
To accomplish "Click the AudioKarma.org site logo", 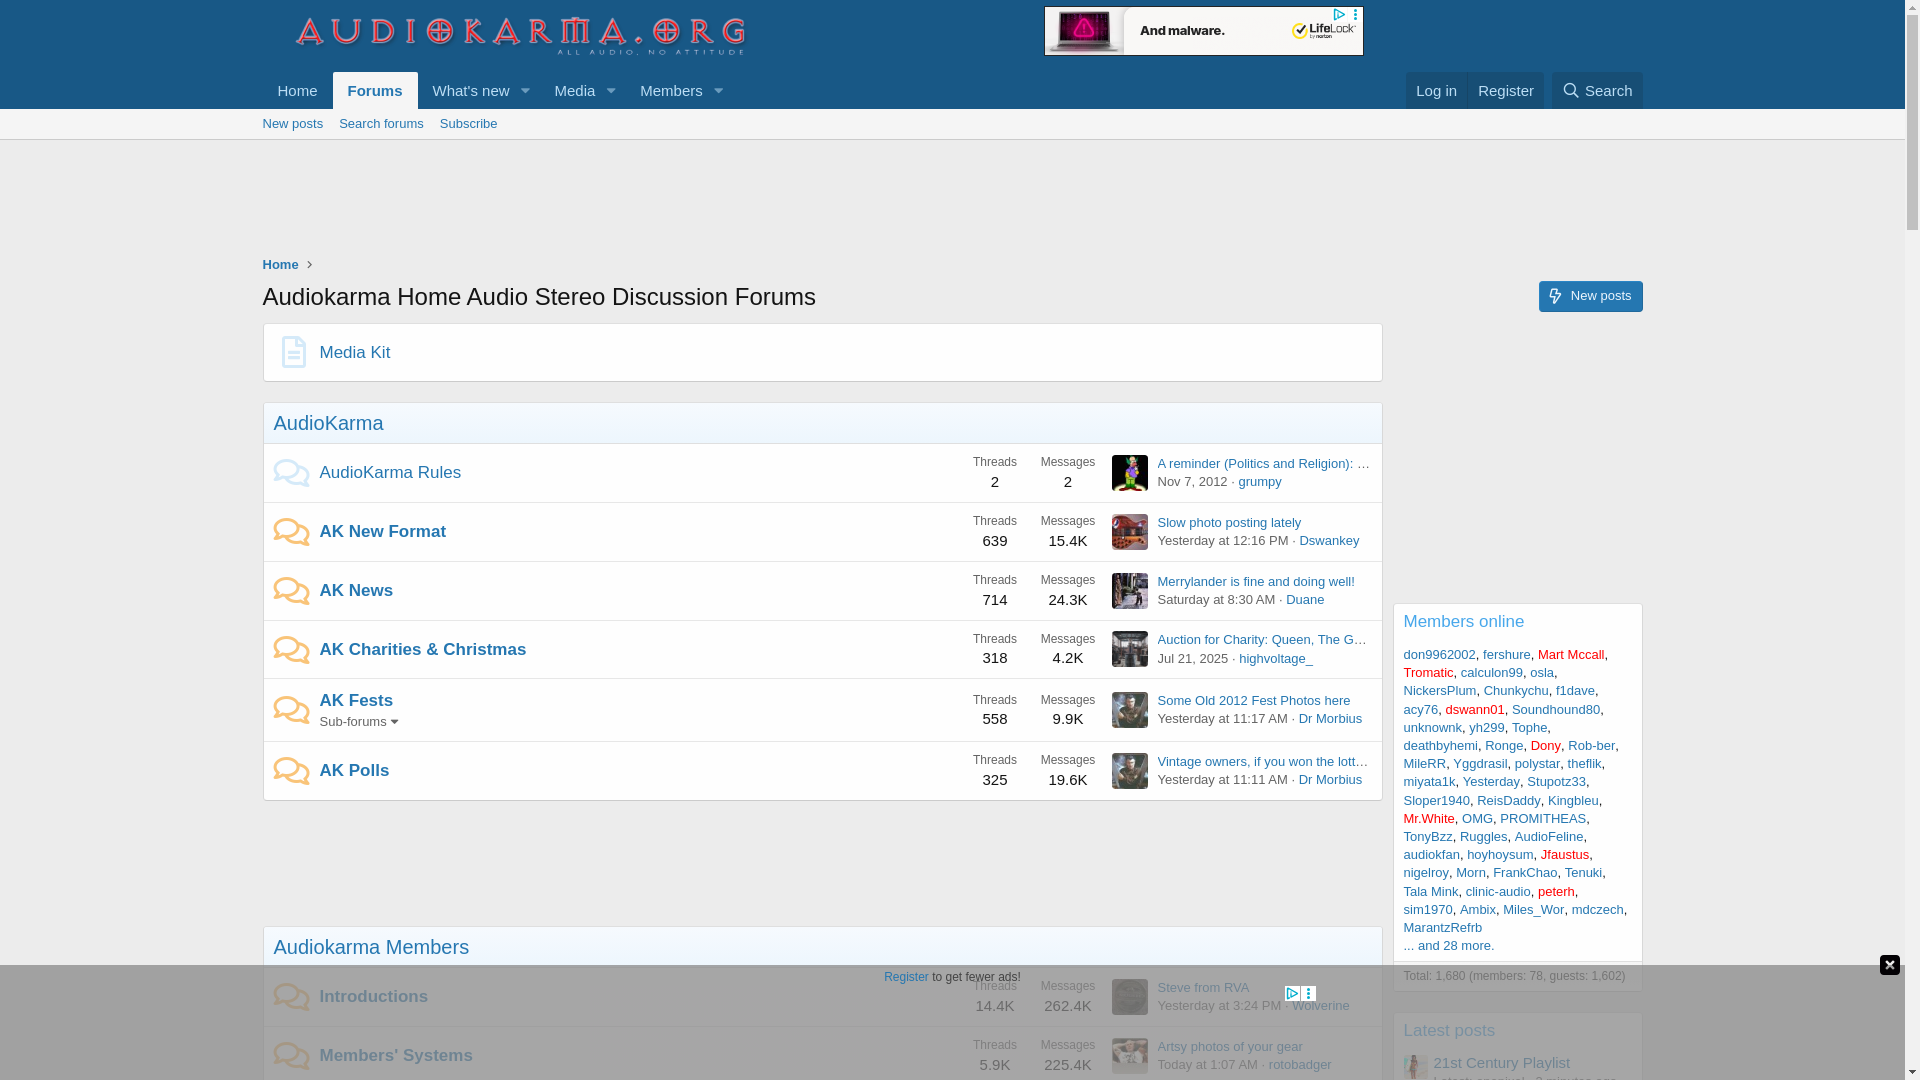I will pos(520,36).
